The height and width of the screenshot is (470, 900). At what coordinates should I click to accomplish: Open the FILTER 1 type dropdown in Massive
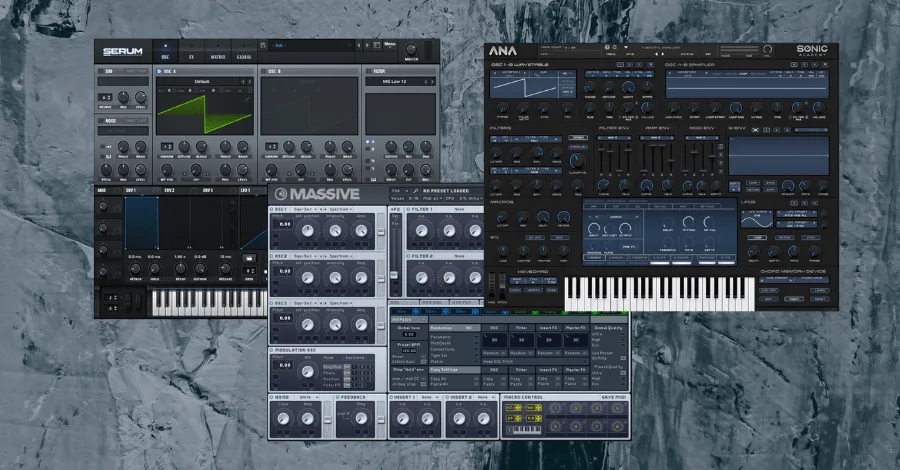click(x=459, y=209)
